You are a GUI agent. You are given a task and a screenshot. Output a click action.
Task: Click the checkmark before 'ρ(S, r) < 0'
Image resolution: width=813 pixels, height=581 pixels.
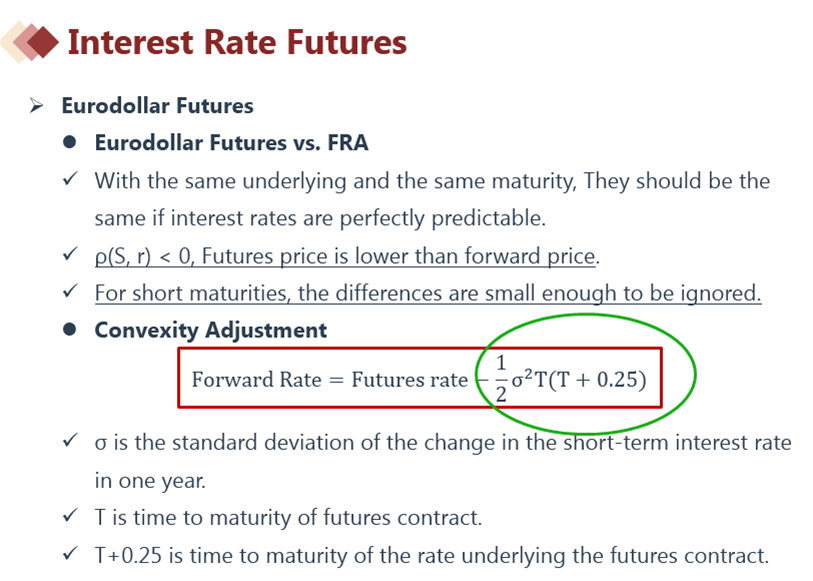point(70,254)
